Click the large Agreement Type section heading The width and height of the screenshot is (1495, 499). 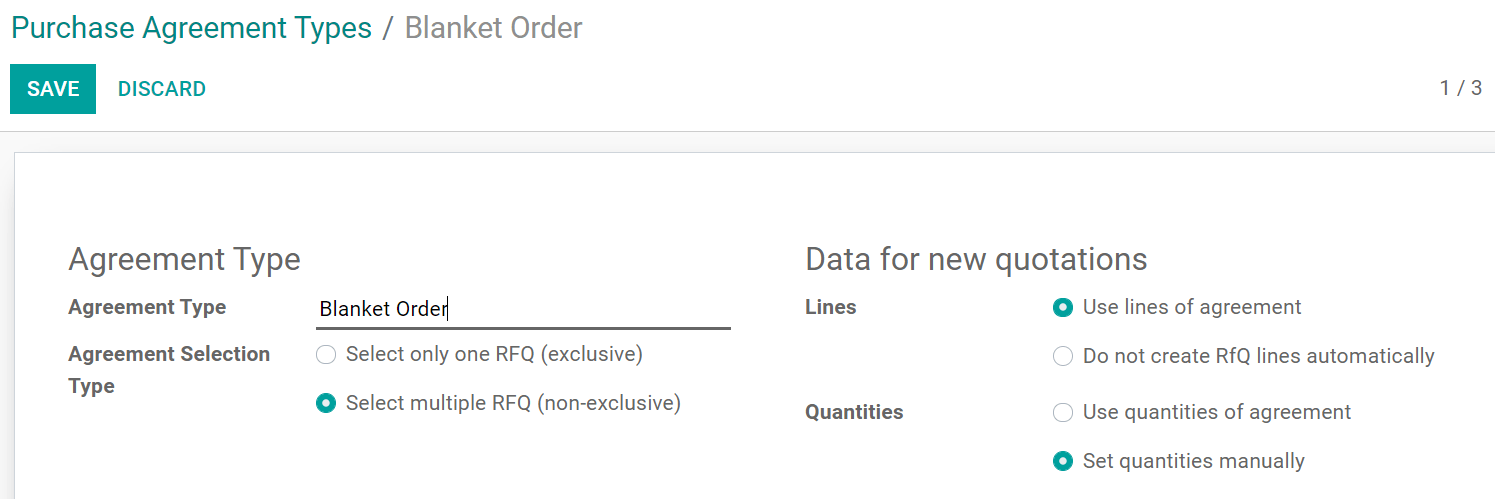point(184,259)
